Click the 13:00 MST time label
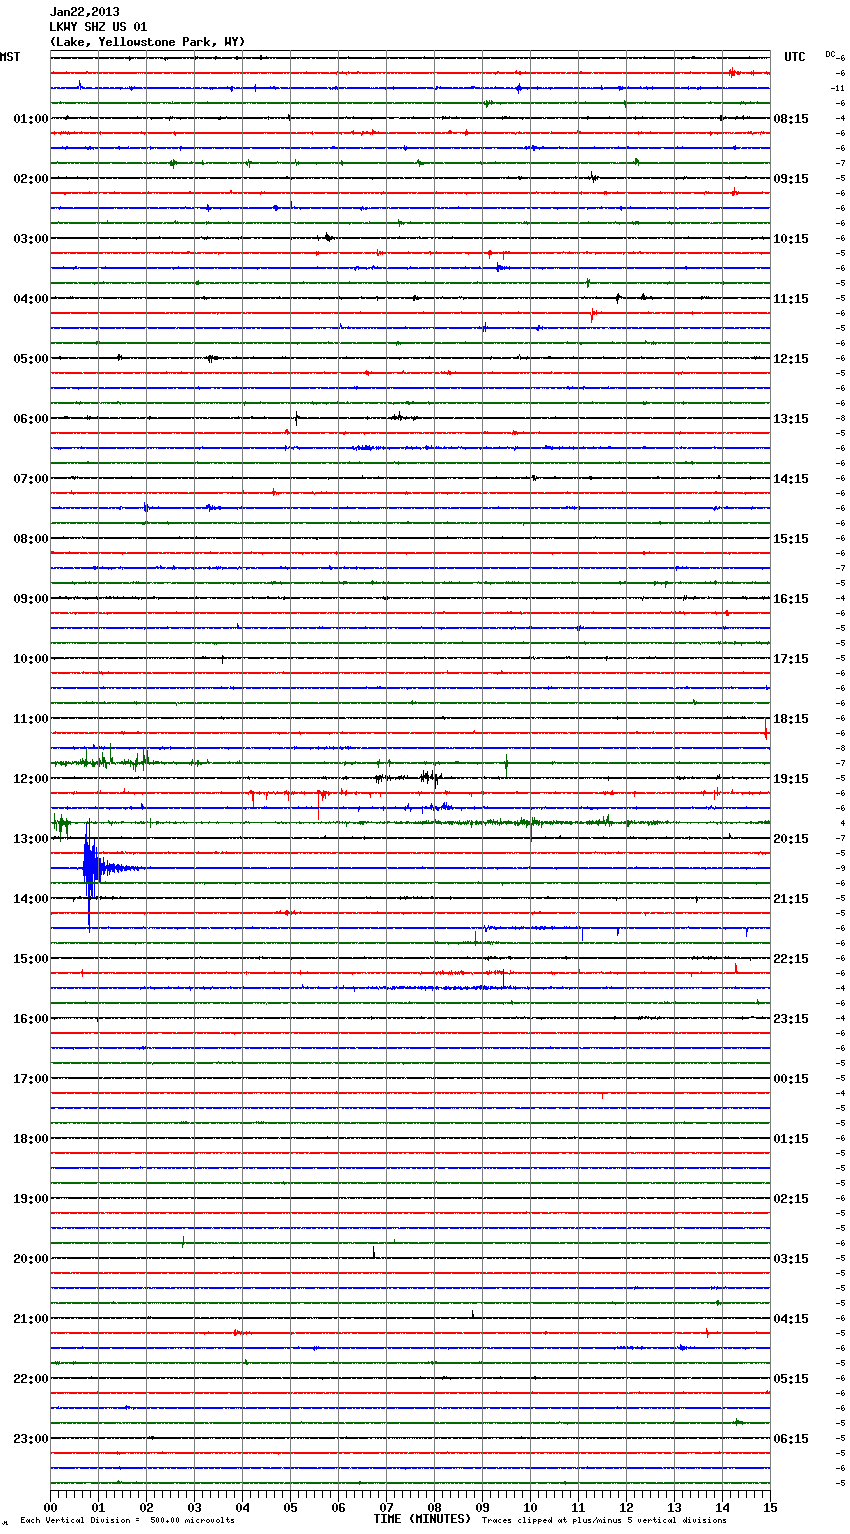 click(x=31, y=839)
